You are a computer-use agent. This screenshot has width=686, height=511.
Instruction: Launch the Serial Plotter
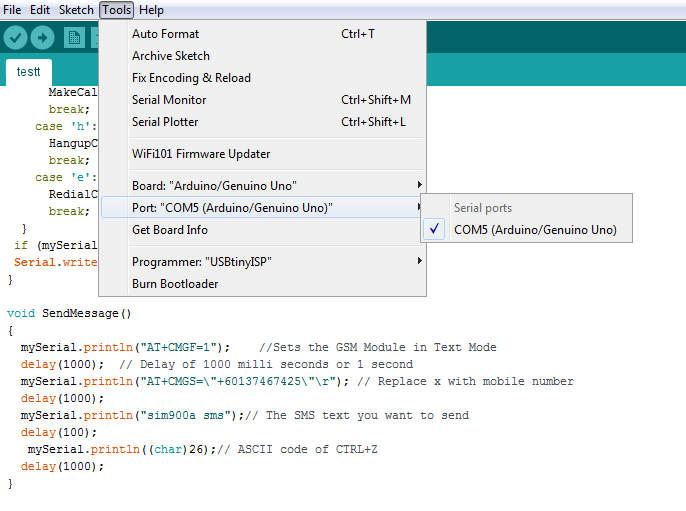[x=165, y=122]
